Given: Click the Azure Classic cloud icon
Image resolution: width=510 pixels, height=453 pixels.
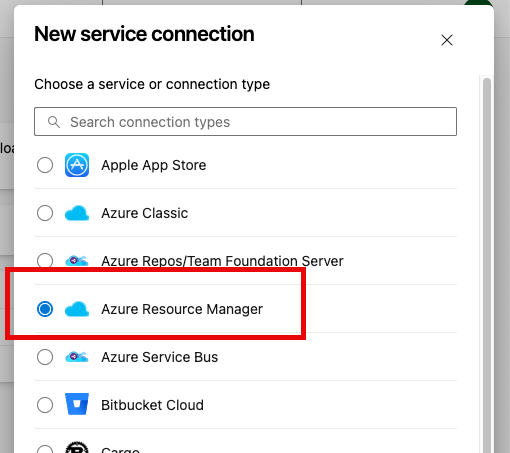Looking at the screenshot, I should click(77, 213).
